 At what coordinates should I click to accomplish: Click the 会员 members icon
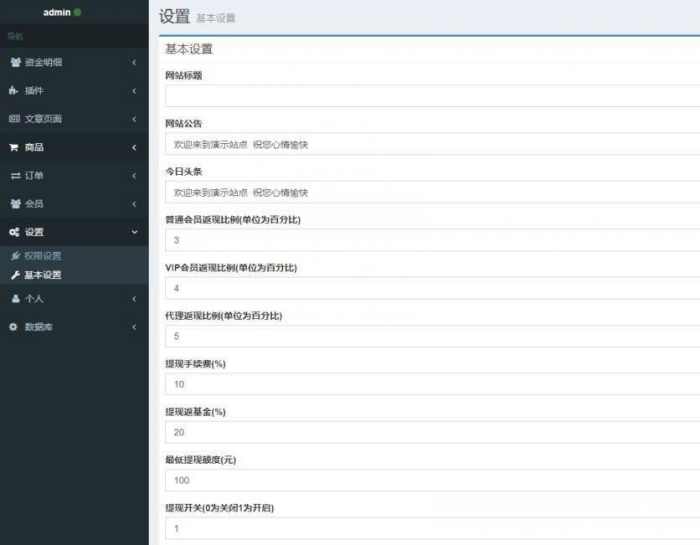tap(14, 203)
